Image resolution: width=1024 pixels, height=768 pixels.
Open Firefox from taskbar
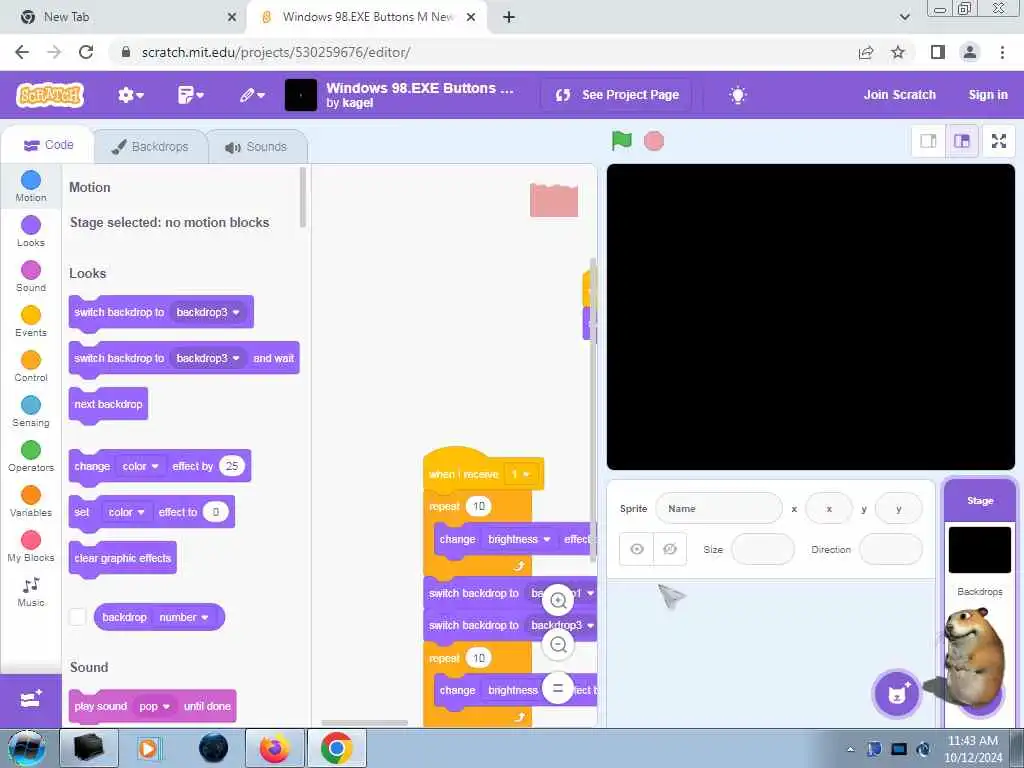point(274,748)
